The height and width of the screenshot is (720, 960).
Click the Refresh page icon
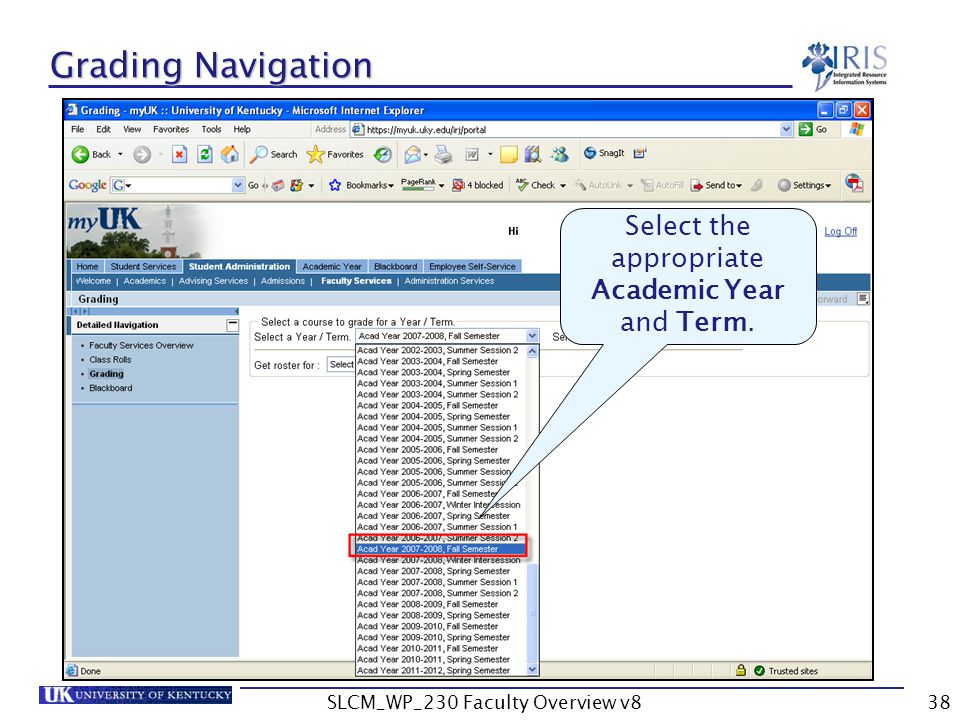pyautogui.click(x=204, y=154)
